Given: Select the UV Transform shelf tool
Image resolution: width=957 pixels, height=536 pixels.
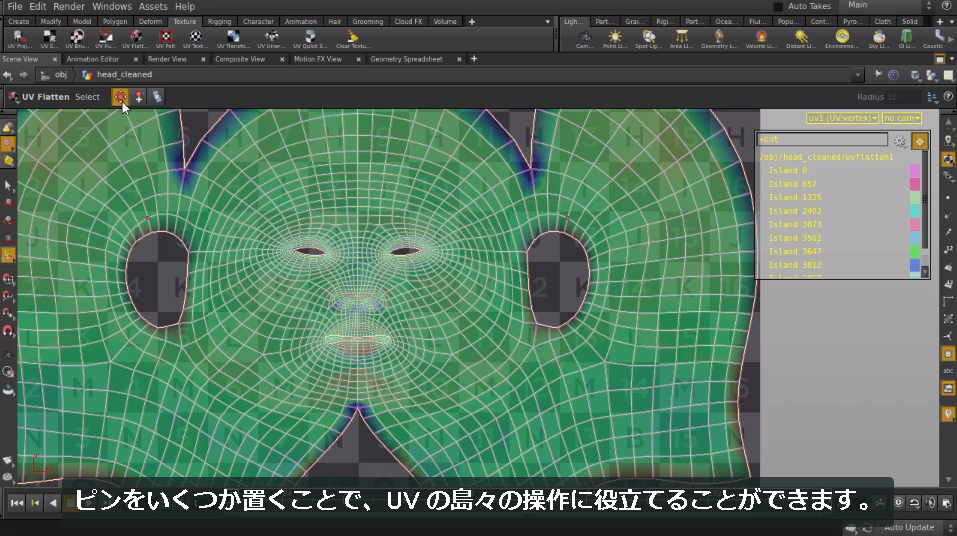Looking at the screenshot, I should [x=233, y=39].
